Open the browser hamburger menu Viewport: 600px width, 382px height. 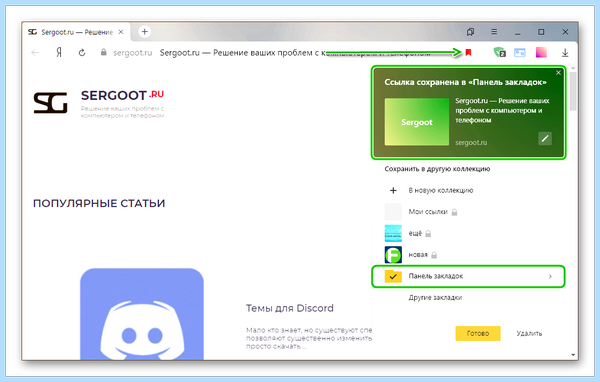(494, 32)
